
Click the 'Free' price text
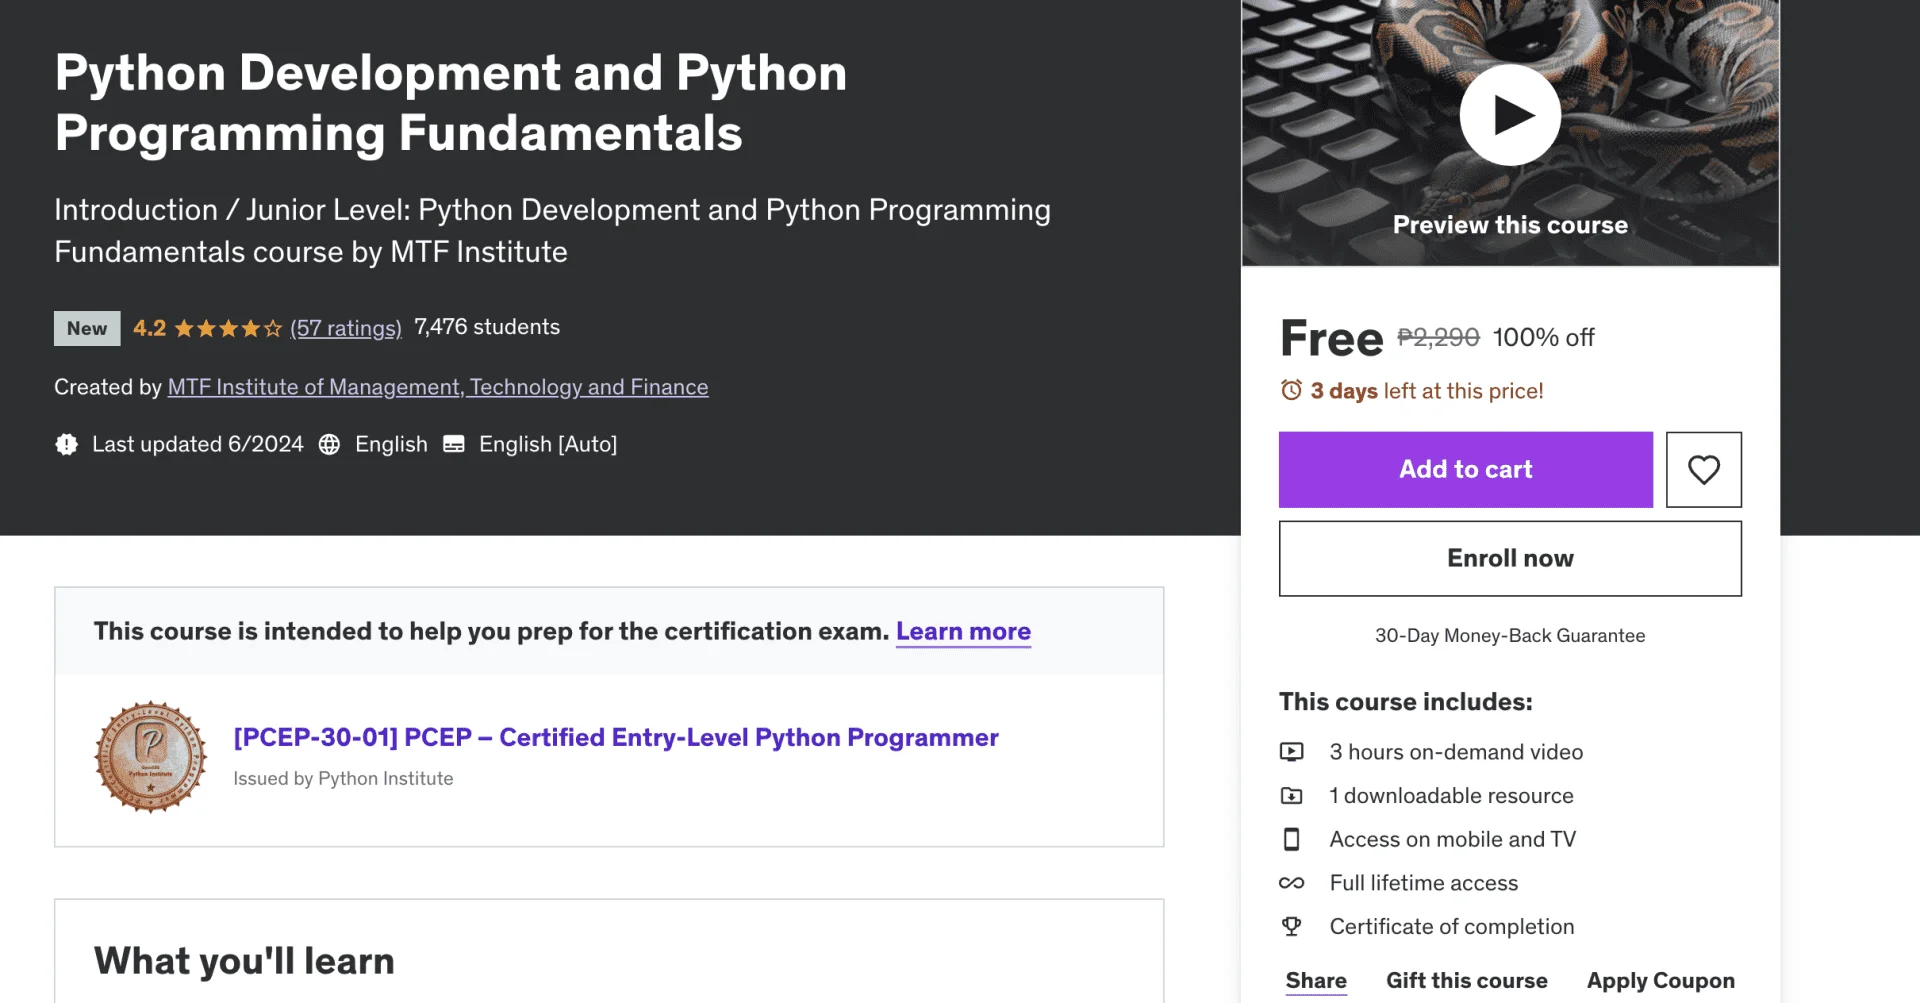click(1332, 338)
